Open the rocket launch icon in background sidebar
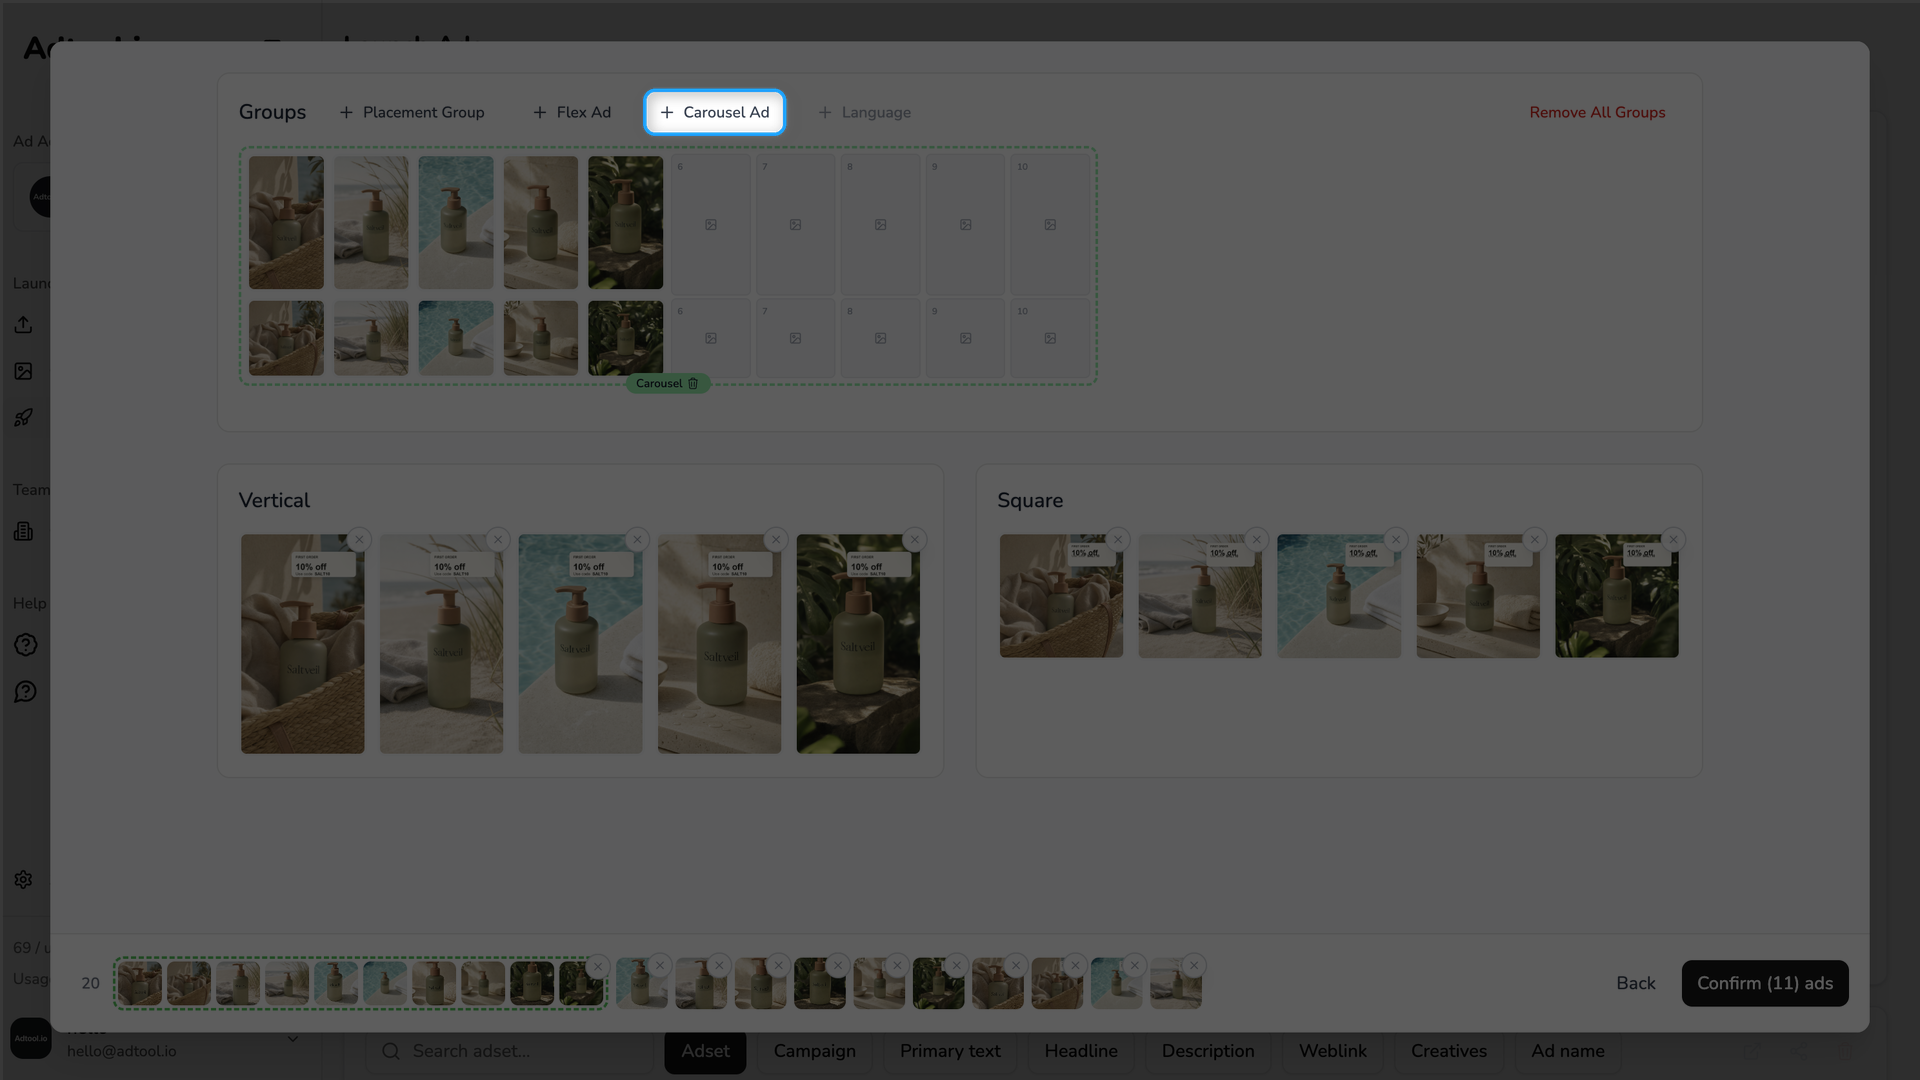 [24, 417]
